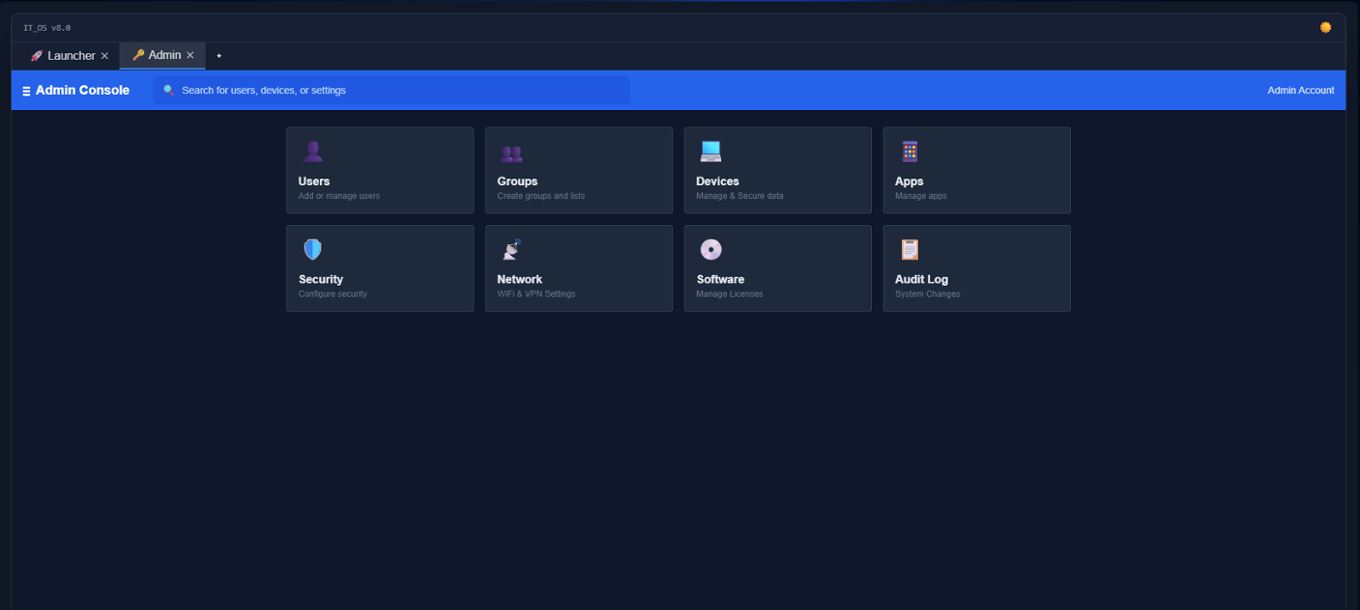The image size is (1360, 610).
Task: Open the Devices laptop icon
Action: click(710, 151)
